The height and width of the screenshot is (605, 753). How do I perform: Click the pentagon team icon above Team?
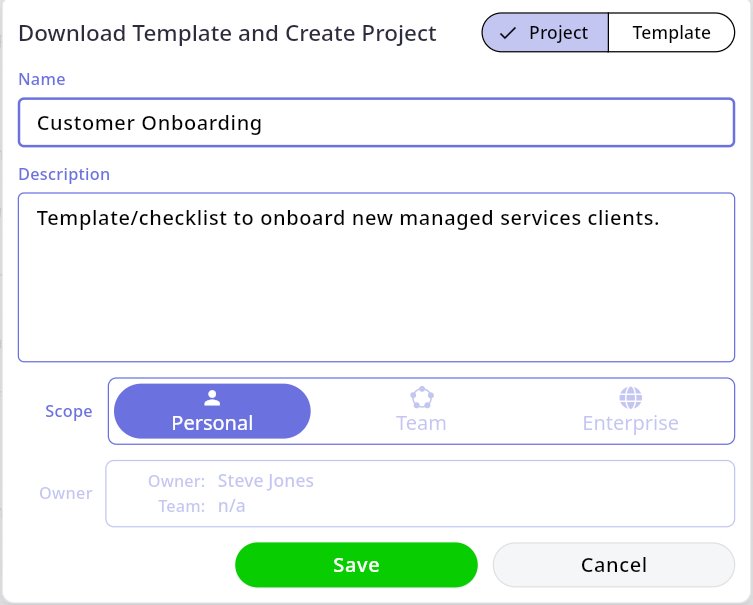click(421, 397)
